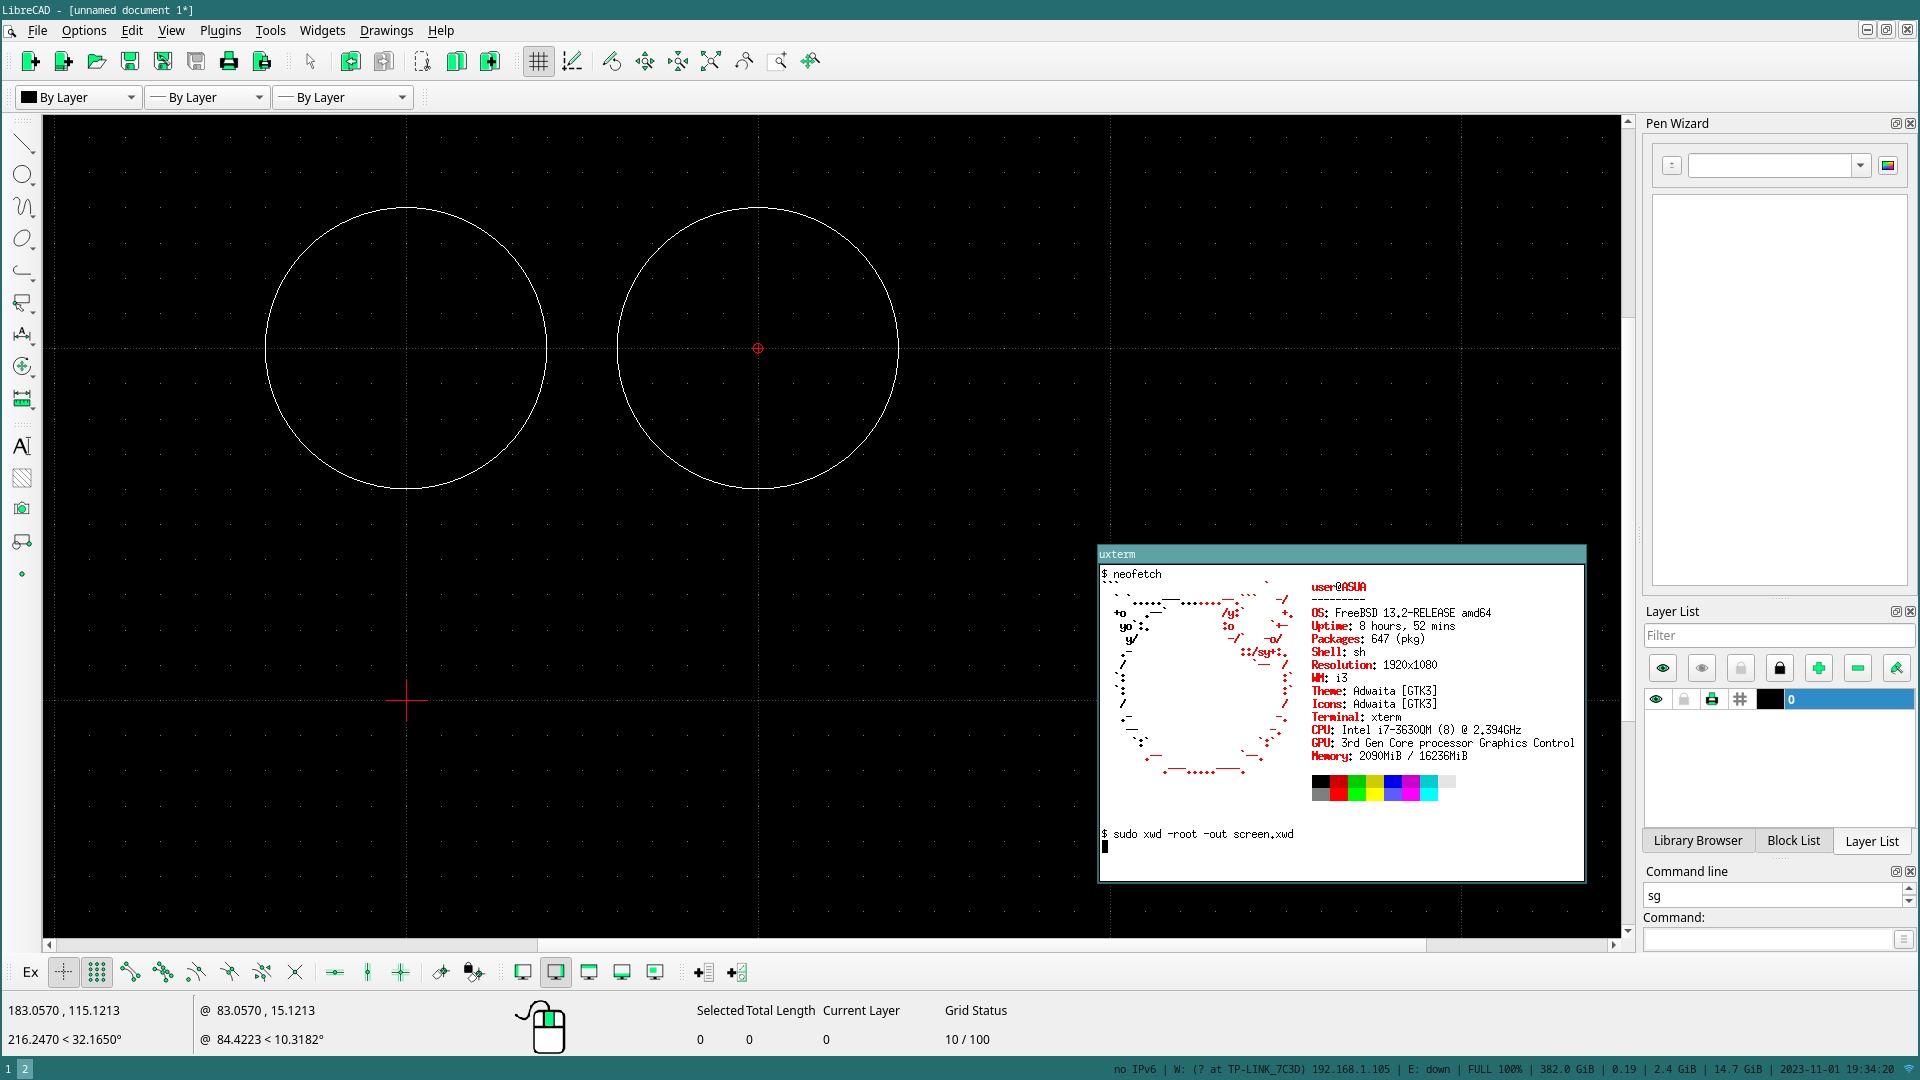The height and width of the screenshot is (1080, 1920).
Task: Click the selection pointer icon
Action: (310, 62)
